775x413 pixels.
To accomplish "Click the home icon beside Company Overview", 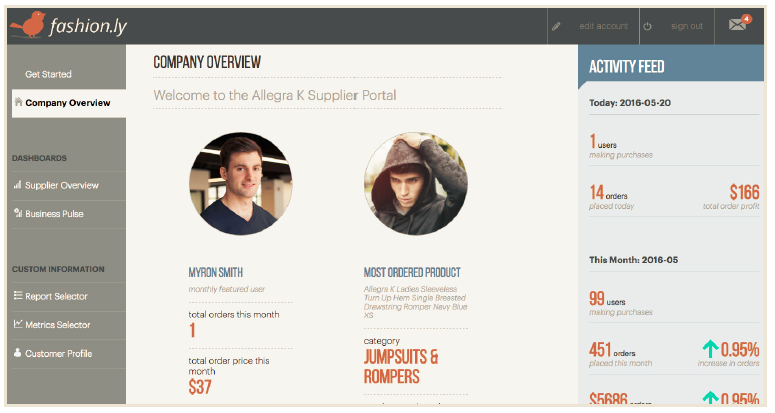I will point(18,102).
